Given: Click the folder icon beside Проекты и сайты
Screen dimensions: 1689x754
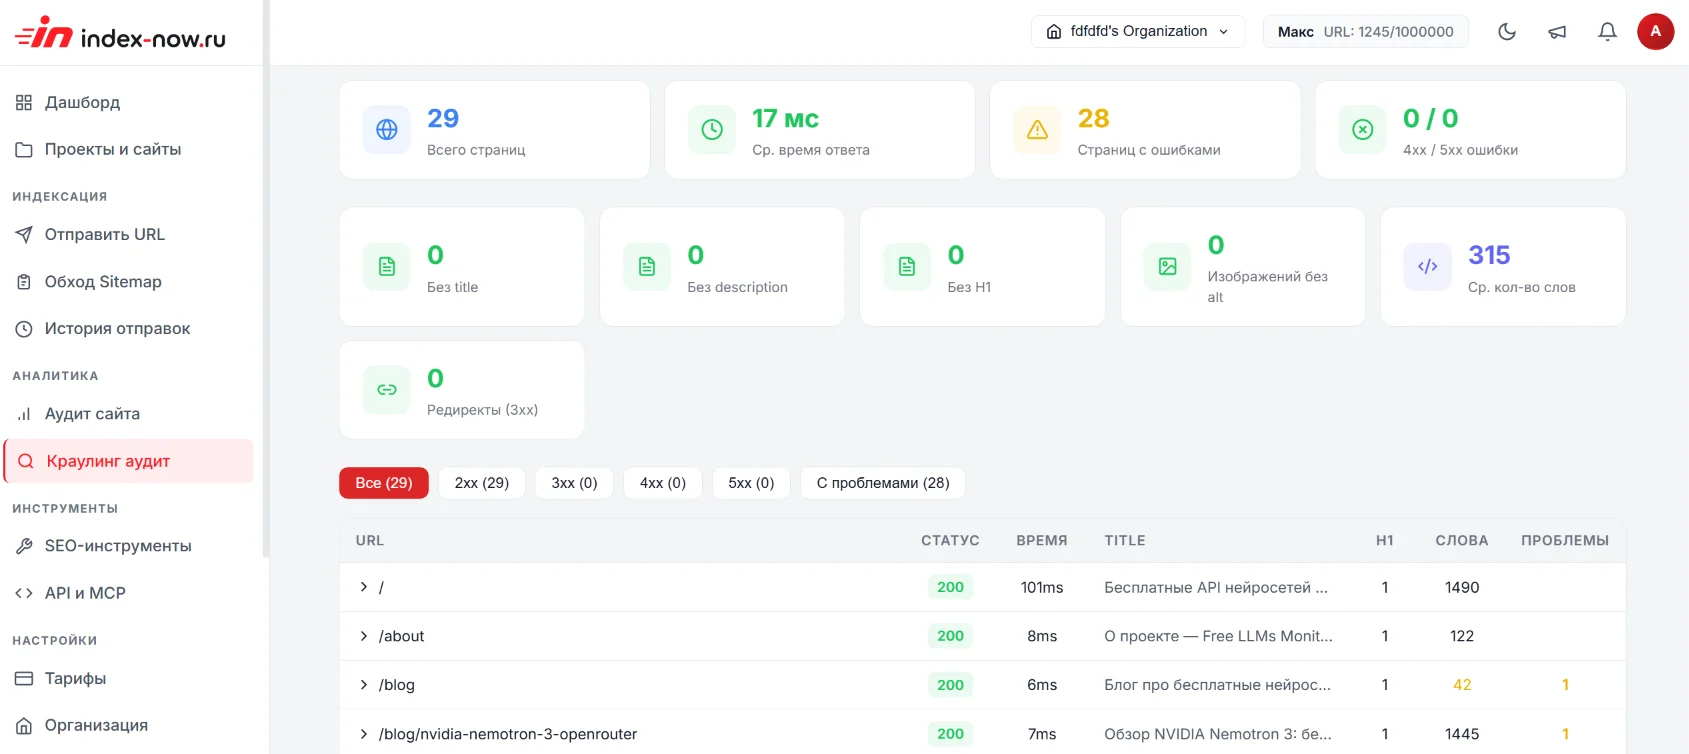Looking at the screenshot, I should click(x=24, y=150).
